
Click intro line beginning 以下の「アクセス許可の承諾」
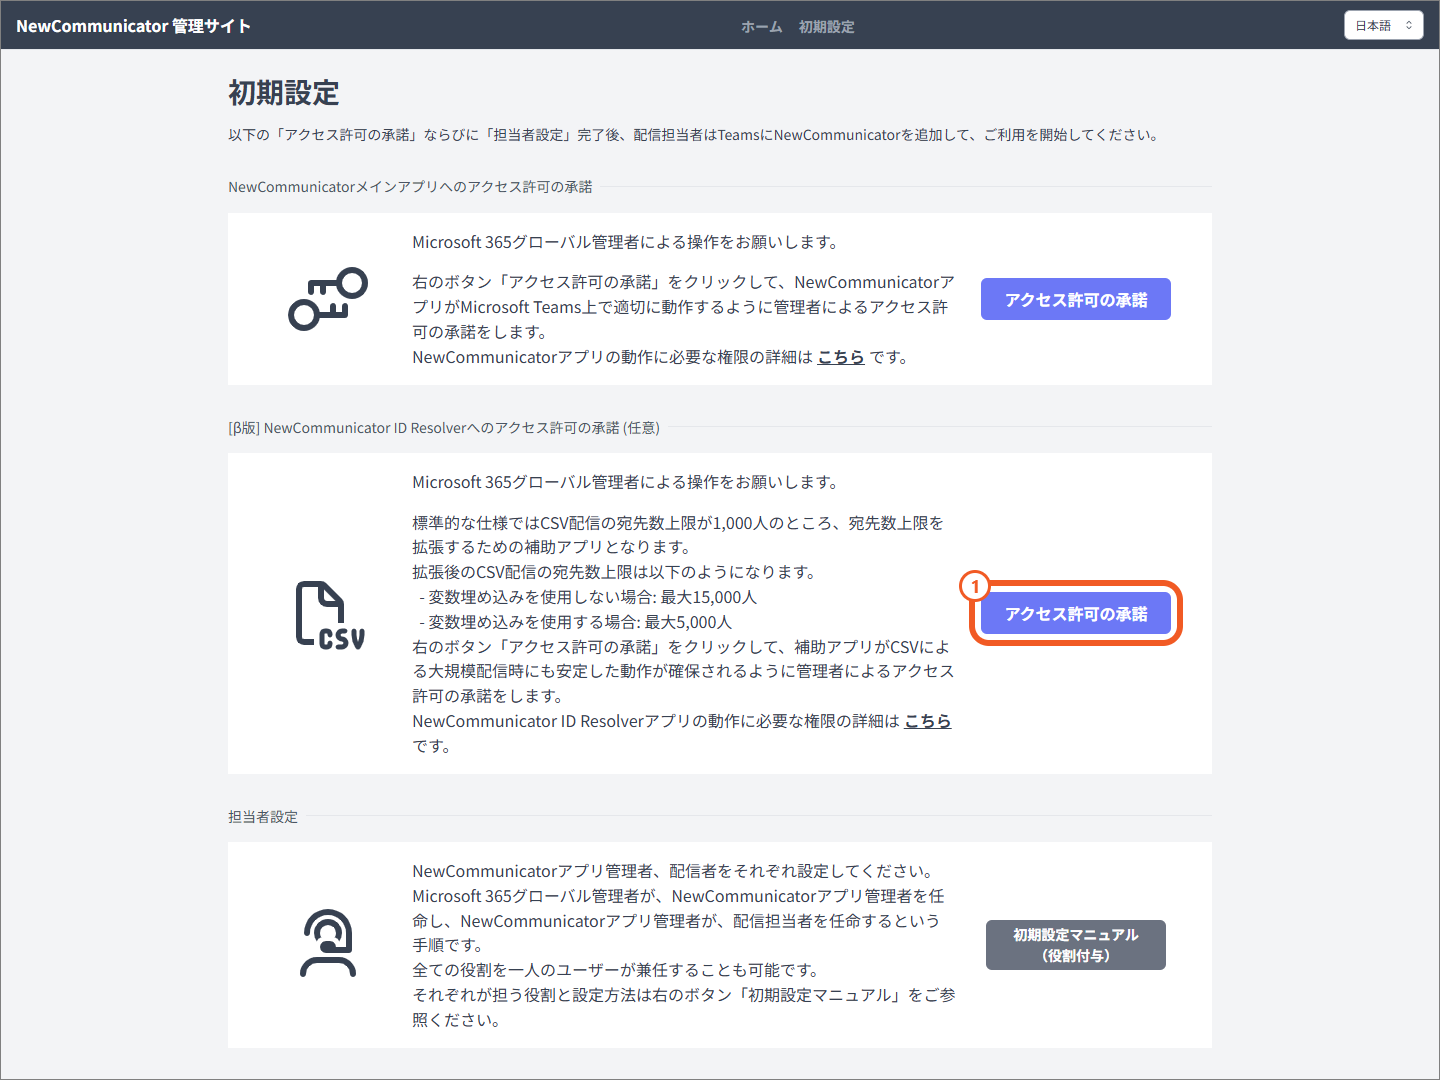click(695, 135)
